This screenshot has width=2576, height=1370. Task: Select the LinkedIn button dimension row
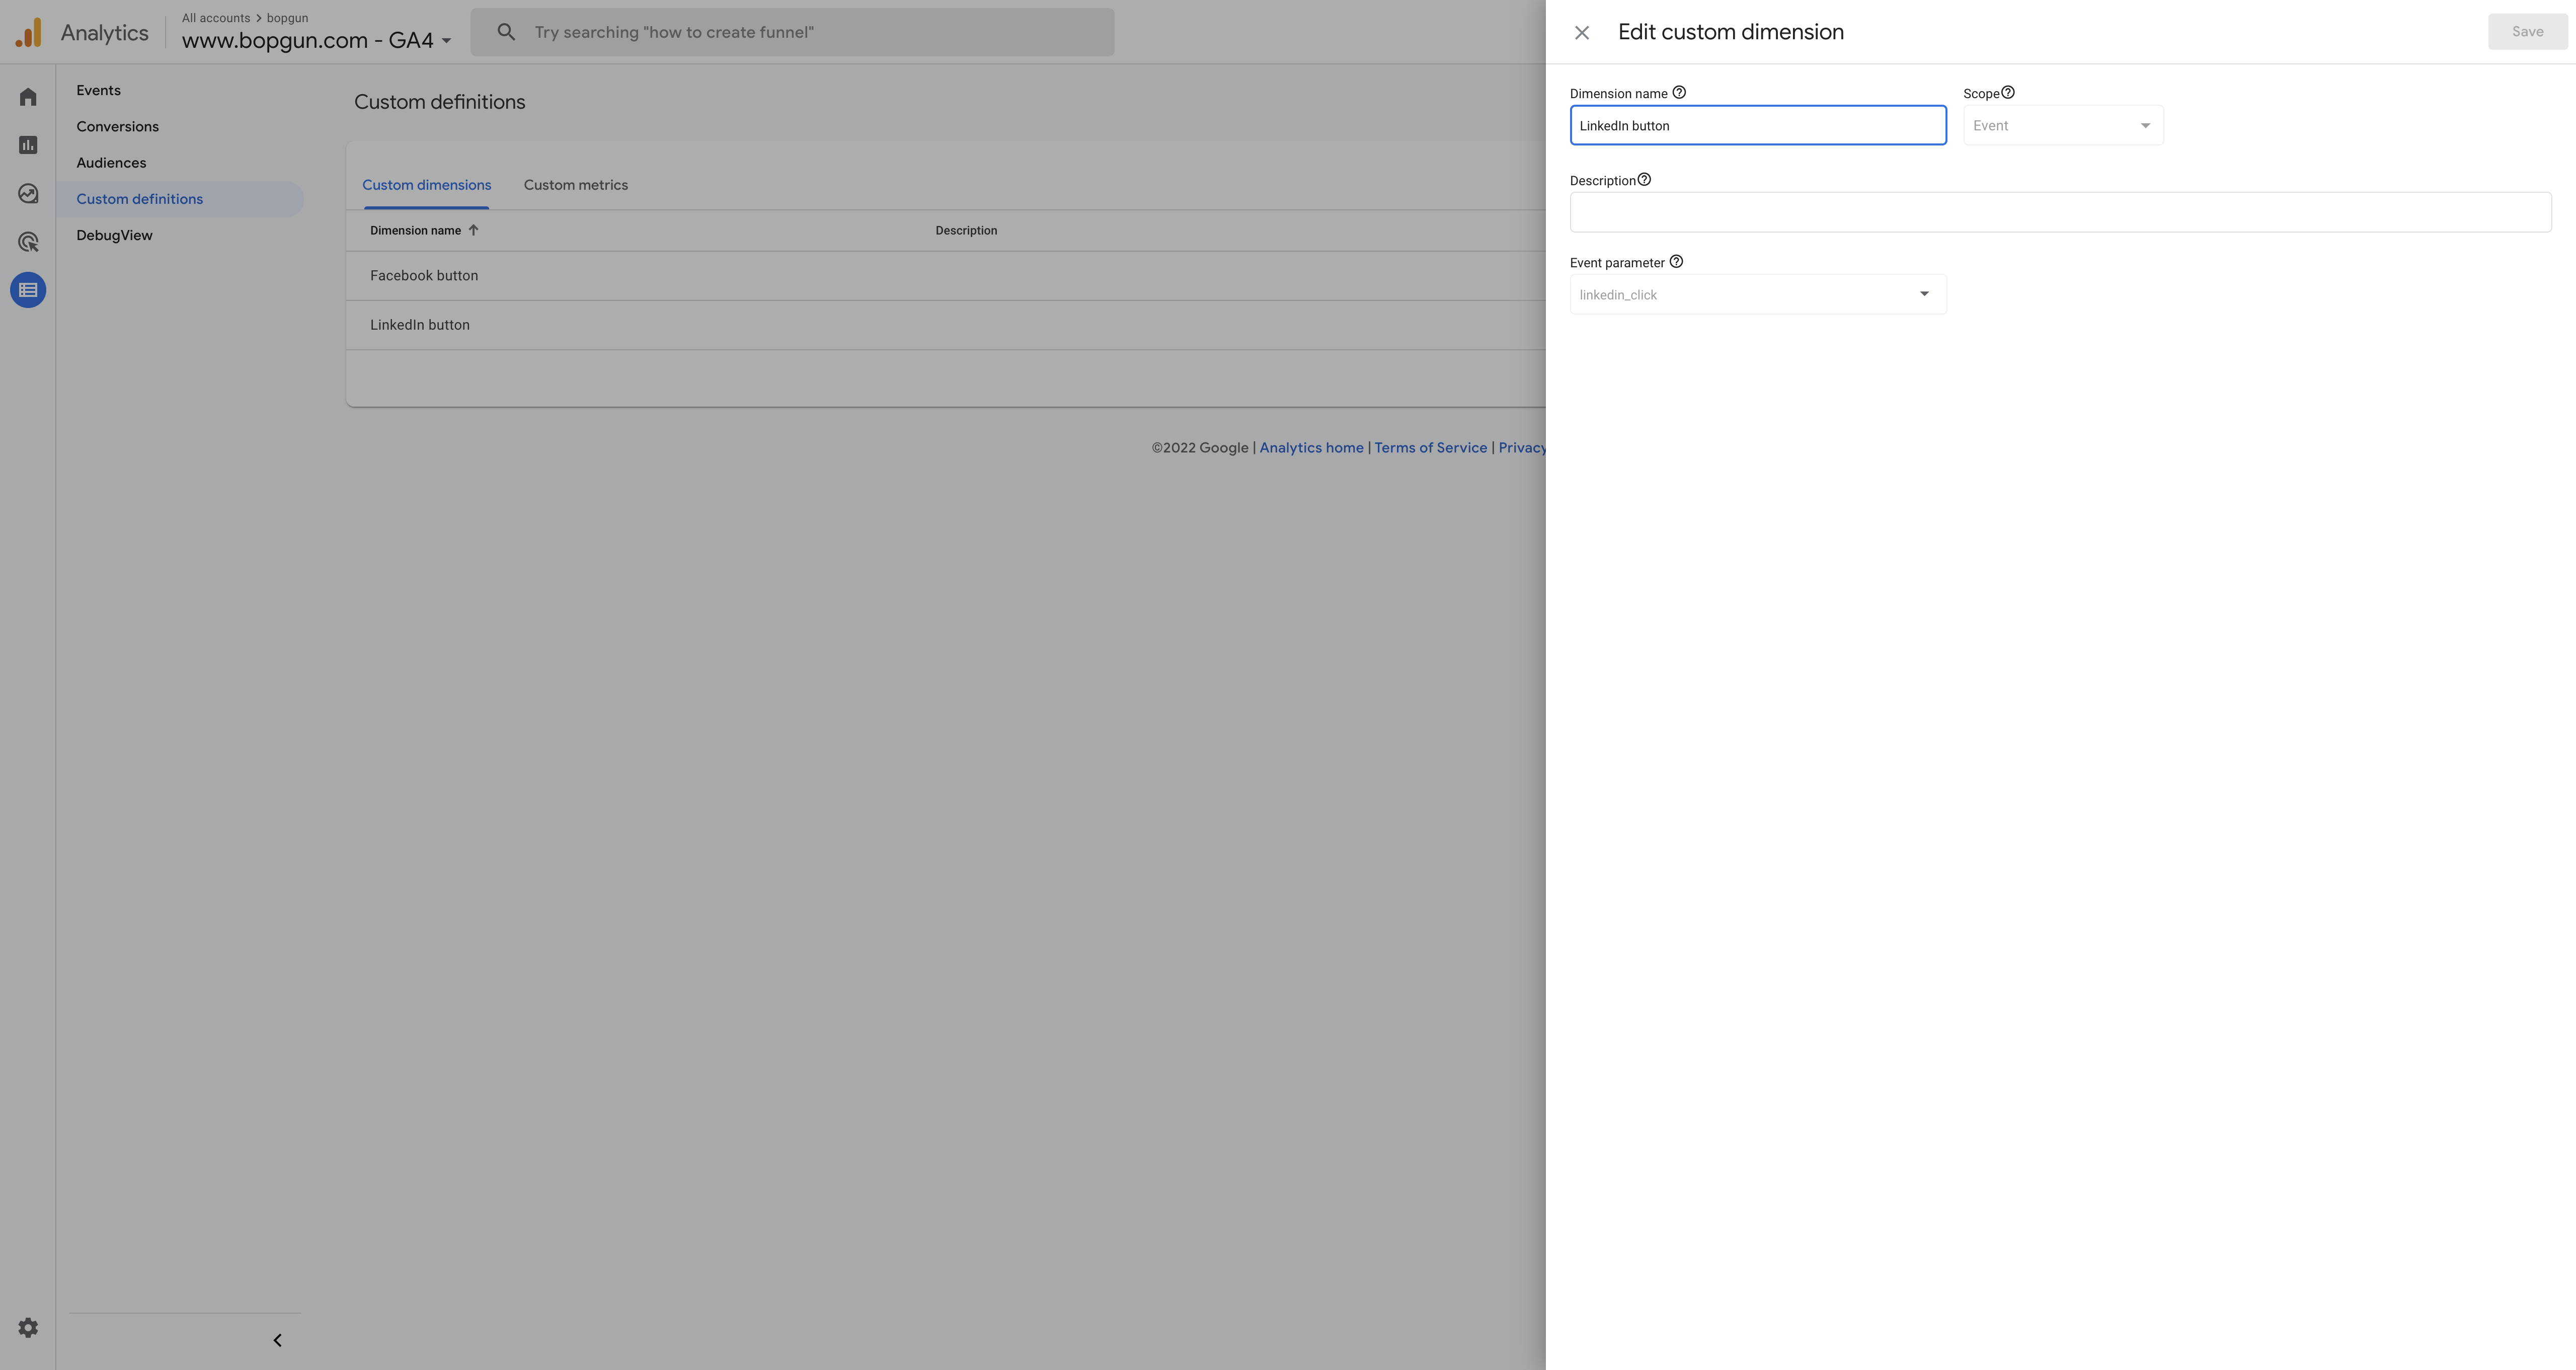(946, 325)
